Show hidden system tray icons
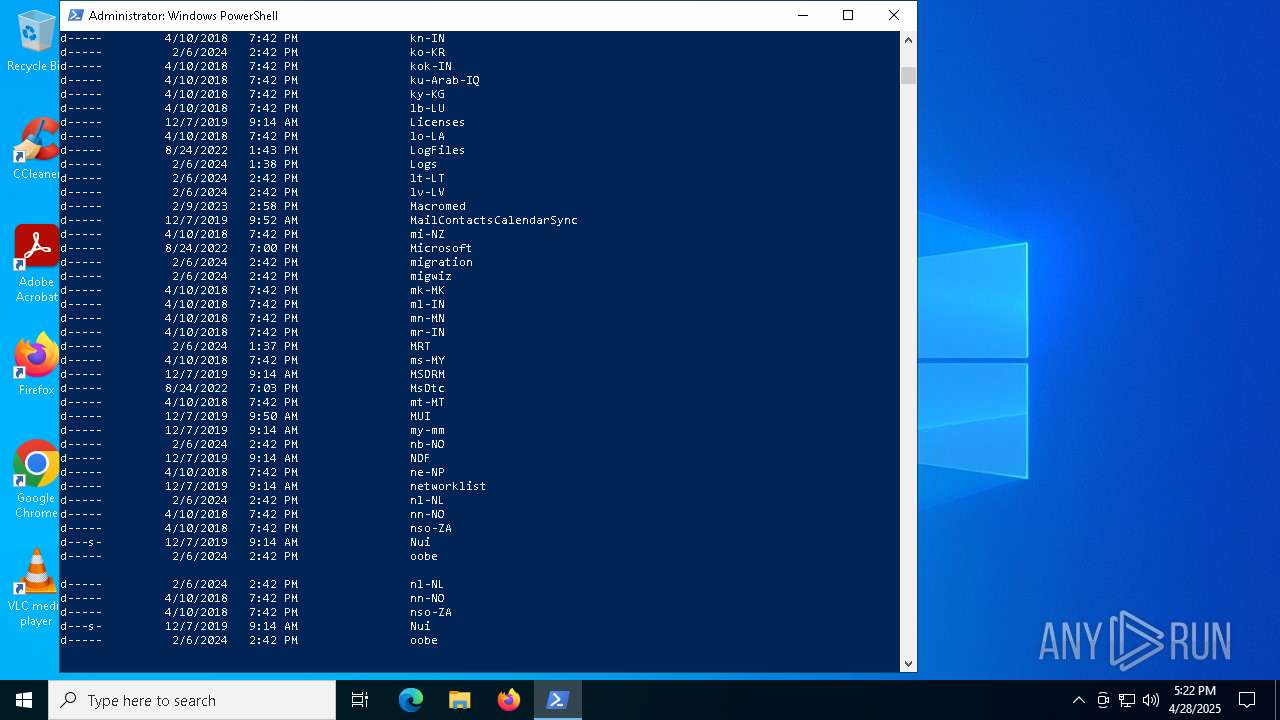Image resolution: width=1280 pixels, height=720 pixels. tap(1078, 700)
